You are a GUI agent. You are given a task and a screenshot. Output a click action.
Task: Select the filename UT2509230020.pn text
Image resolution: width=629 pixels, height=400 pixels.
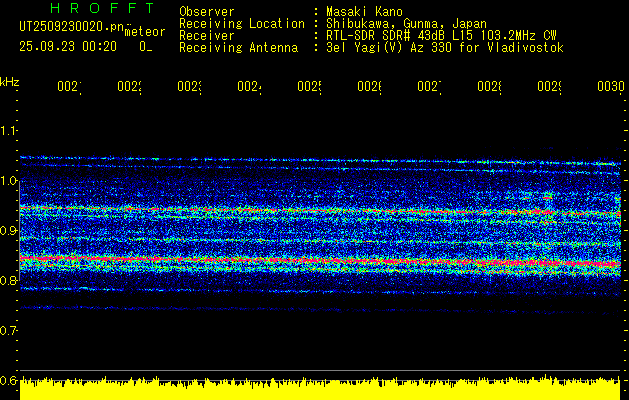pos(72,27)
